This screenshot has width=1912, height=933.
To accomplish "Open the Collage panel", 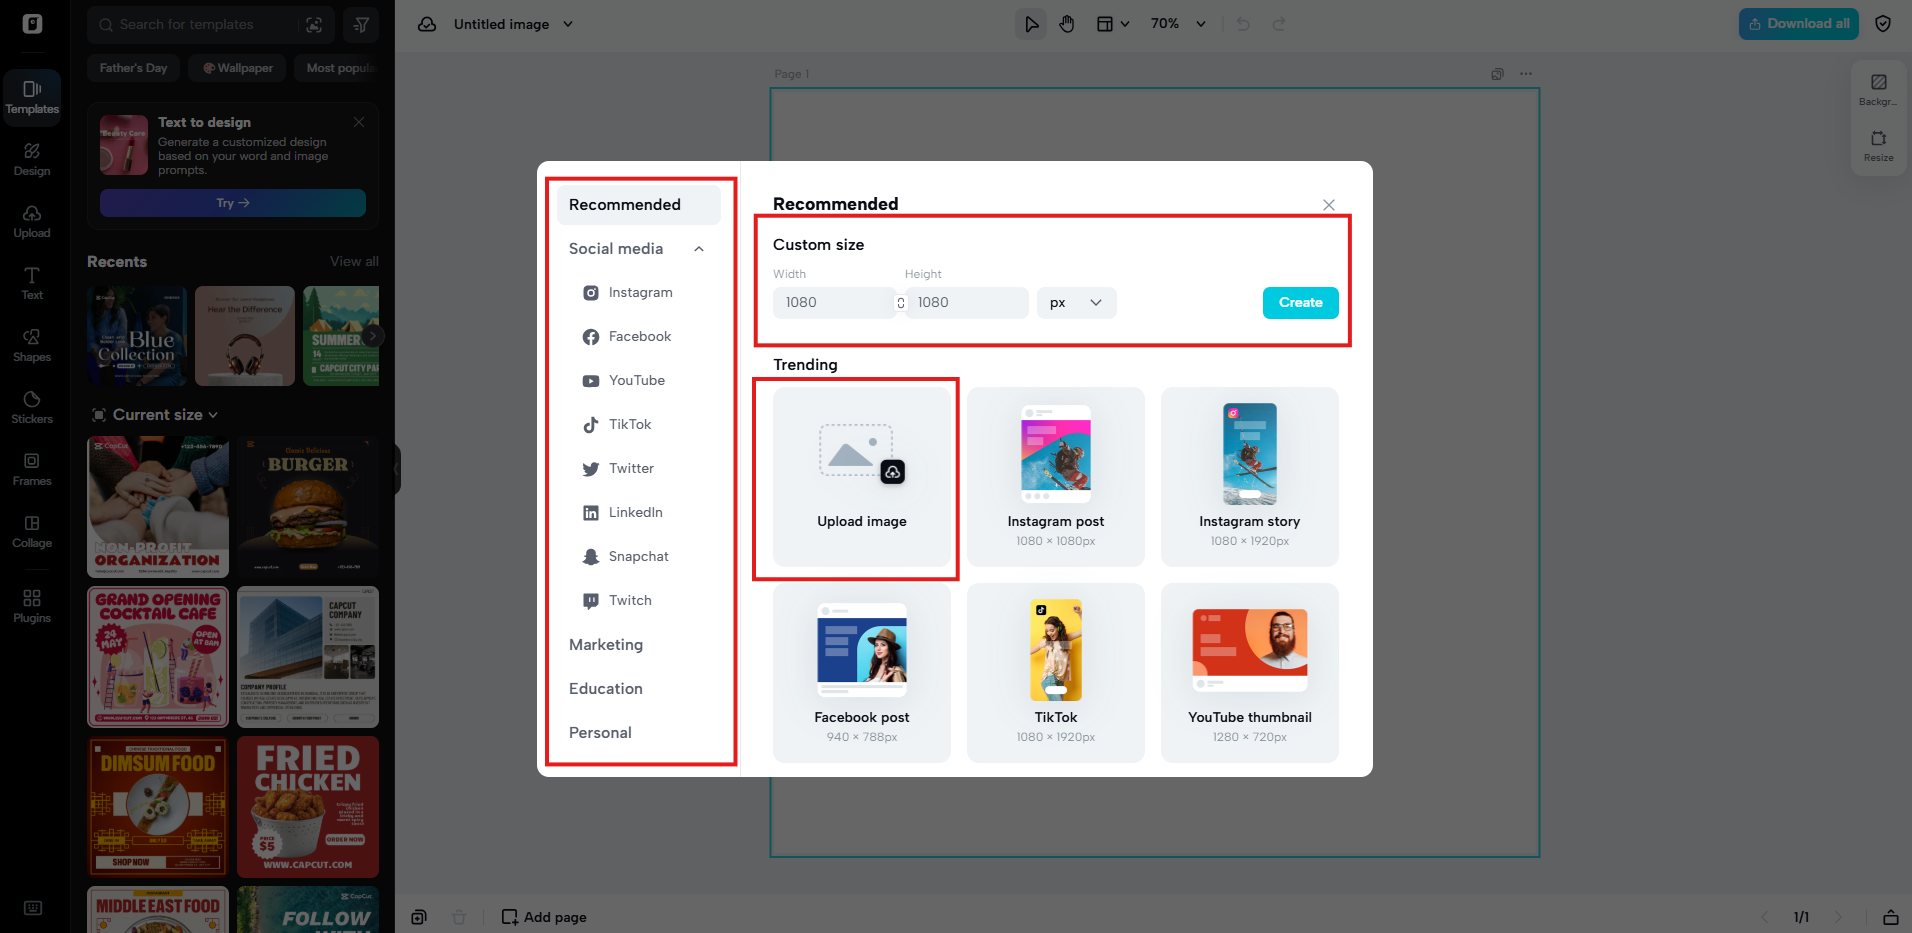I will [32, 531].
